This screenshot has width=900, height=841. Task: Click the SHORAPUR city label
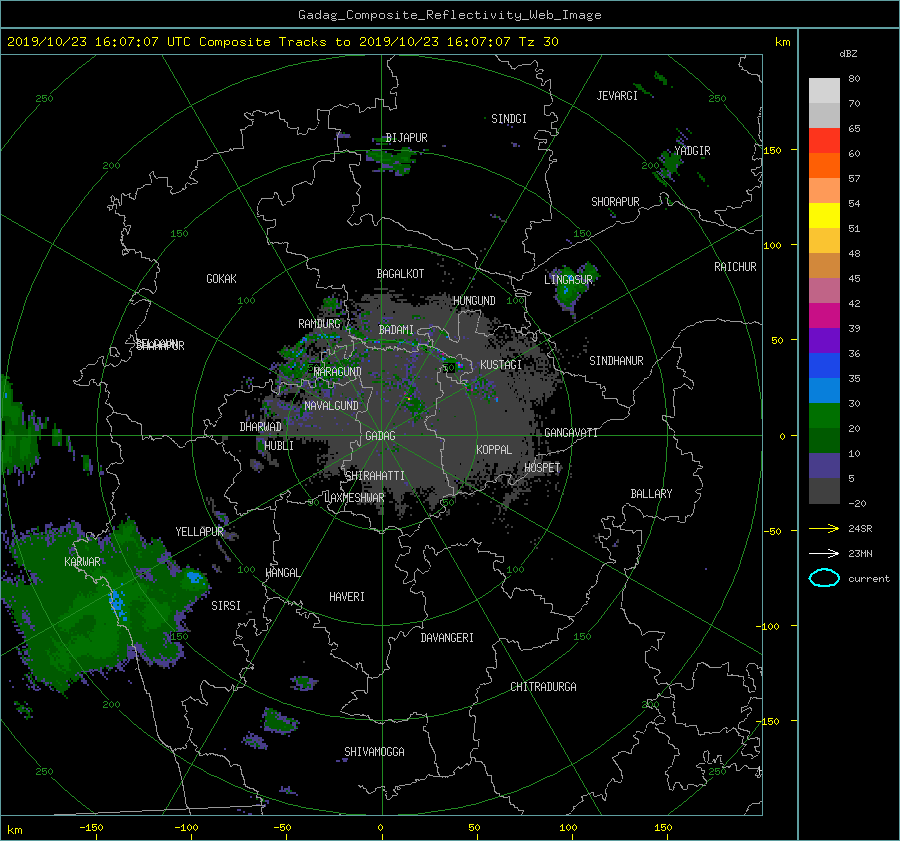[615, 202]
